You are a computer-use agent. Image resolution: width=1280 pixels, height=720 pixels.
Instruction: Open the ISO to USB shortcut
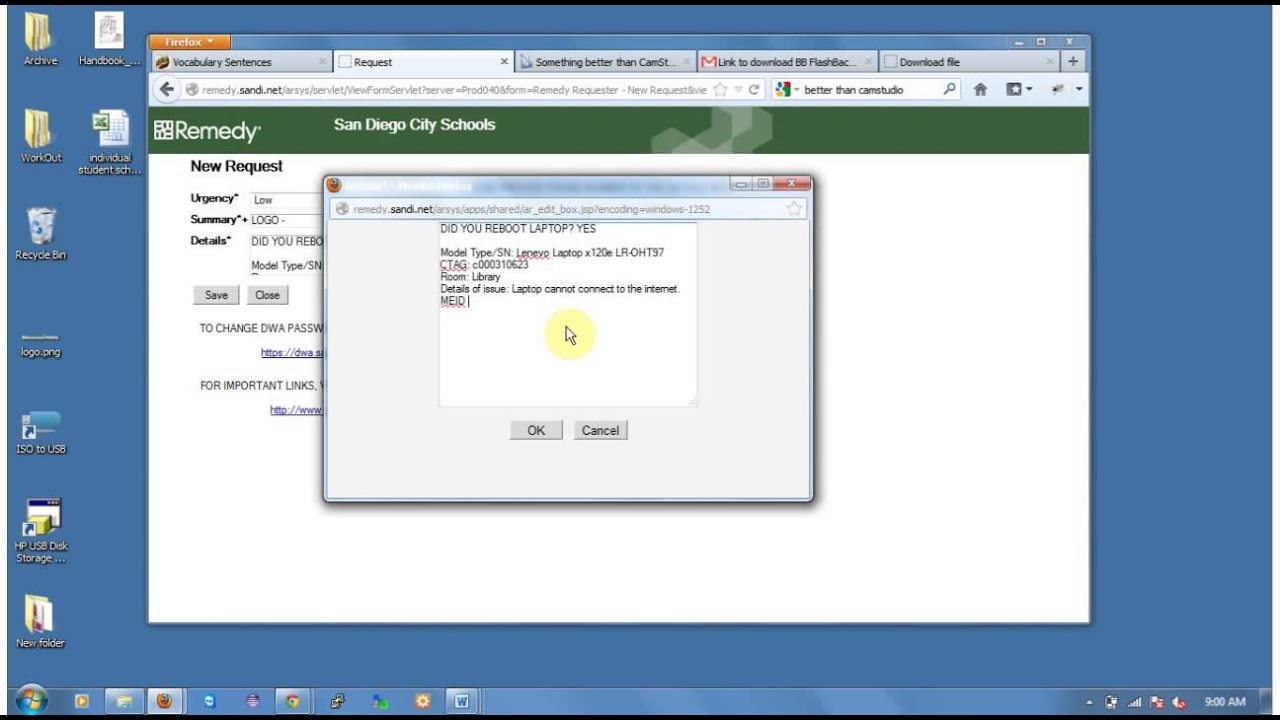pyautogui.click(x=41, y=432)
